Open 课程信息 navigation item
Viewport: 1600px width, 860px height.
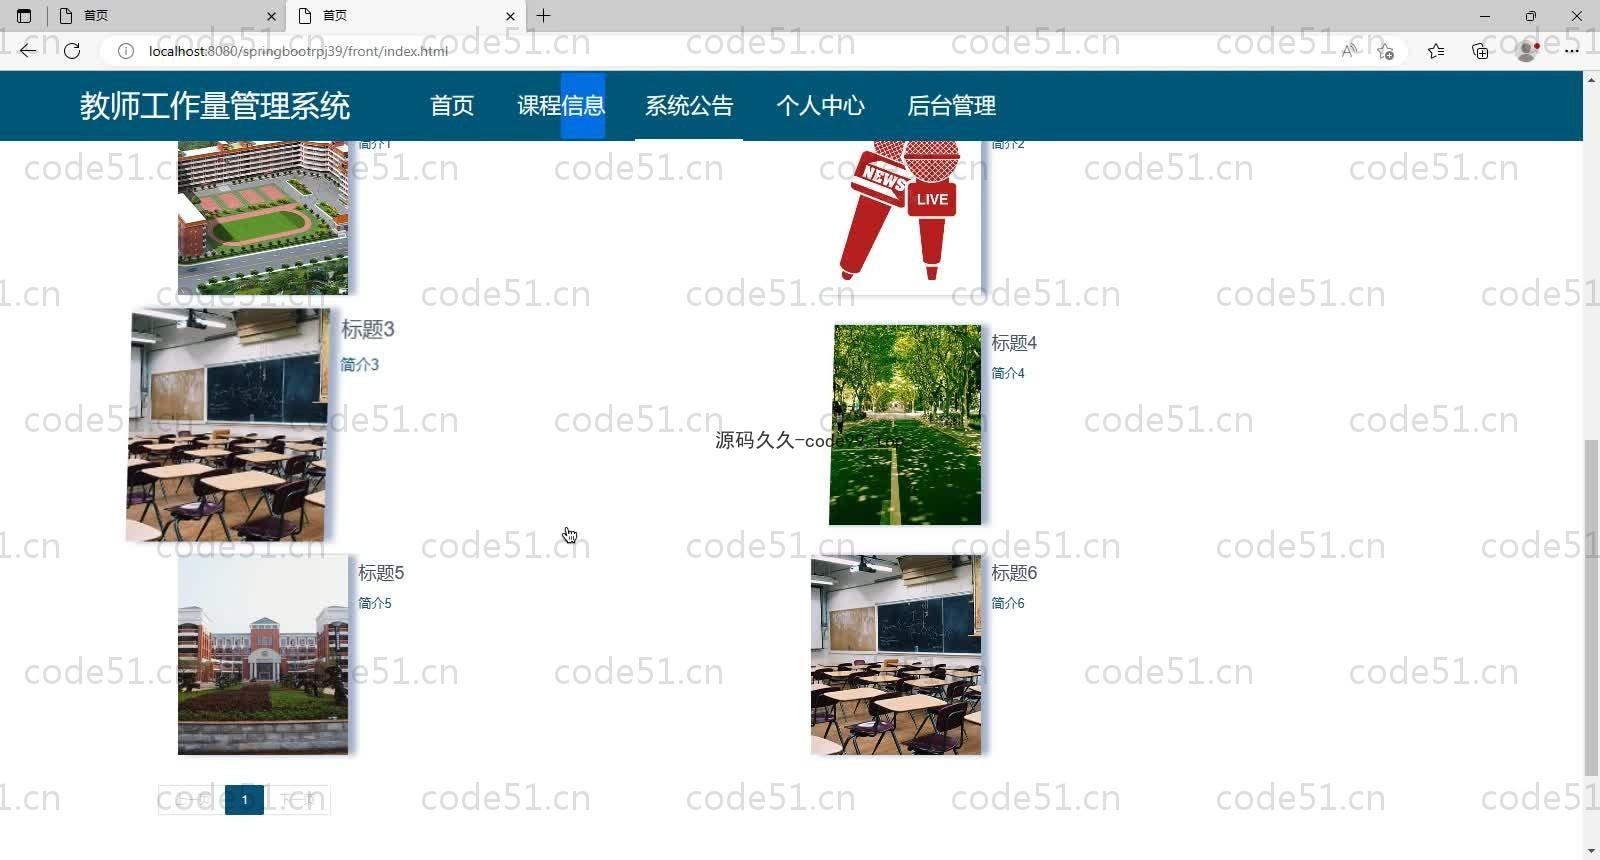[x=561, y=106]
